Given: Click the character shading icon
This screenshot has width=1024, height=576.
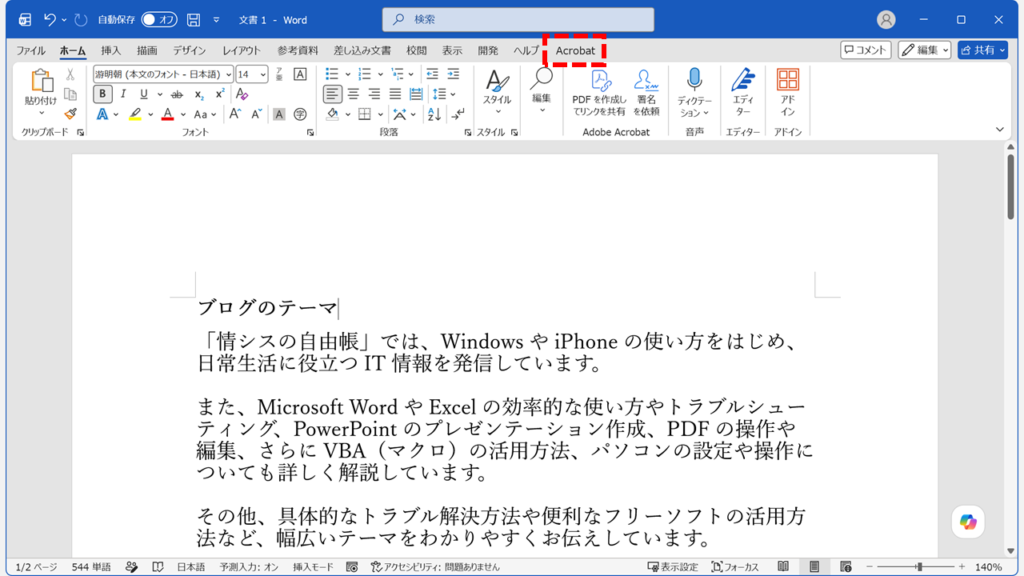Looking at the screenshot, I should [x=279, y=114].
